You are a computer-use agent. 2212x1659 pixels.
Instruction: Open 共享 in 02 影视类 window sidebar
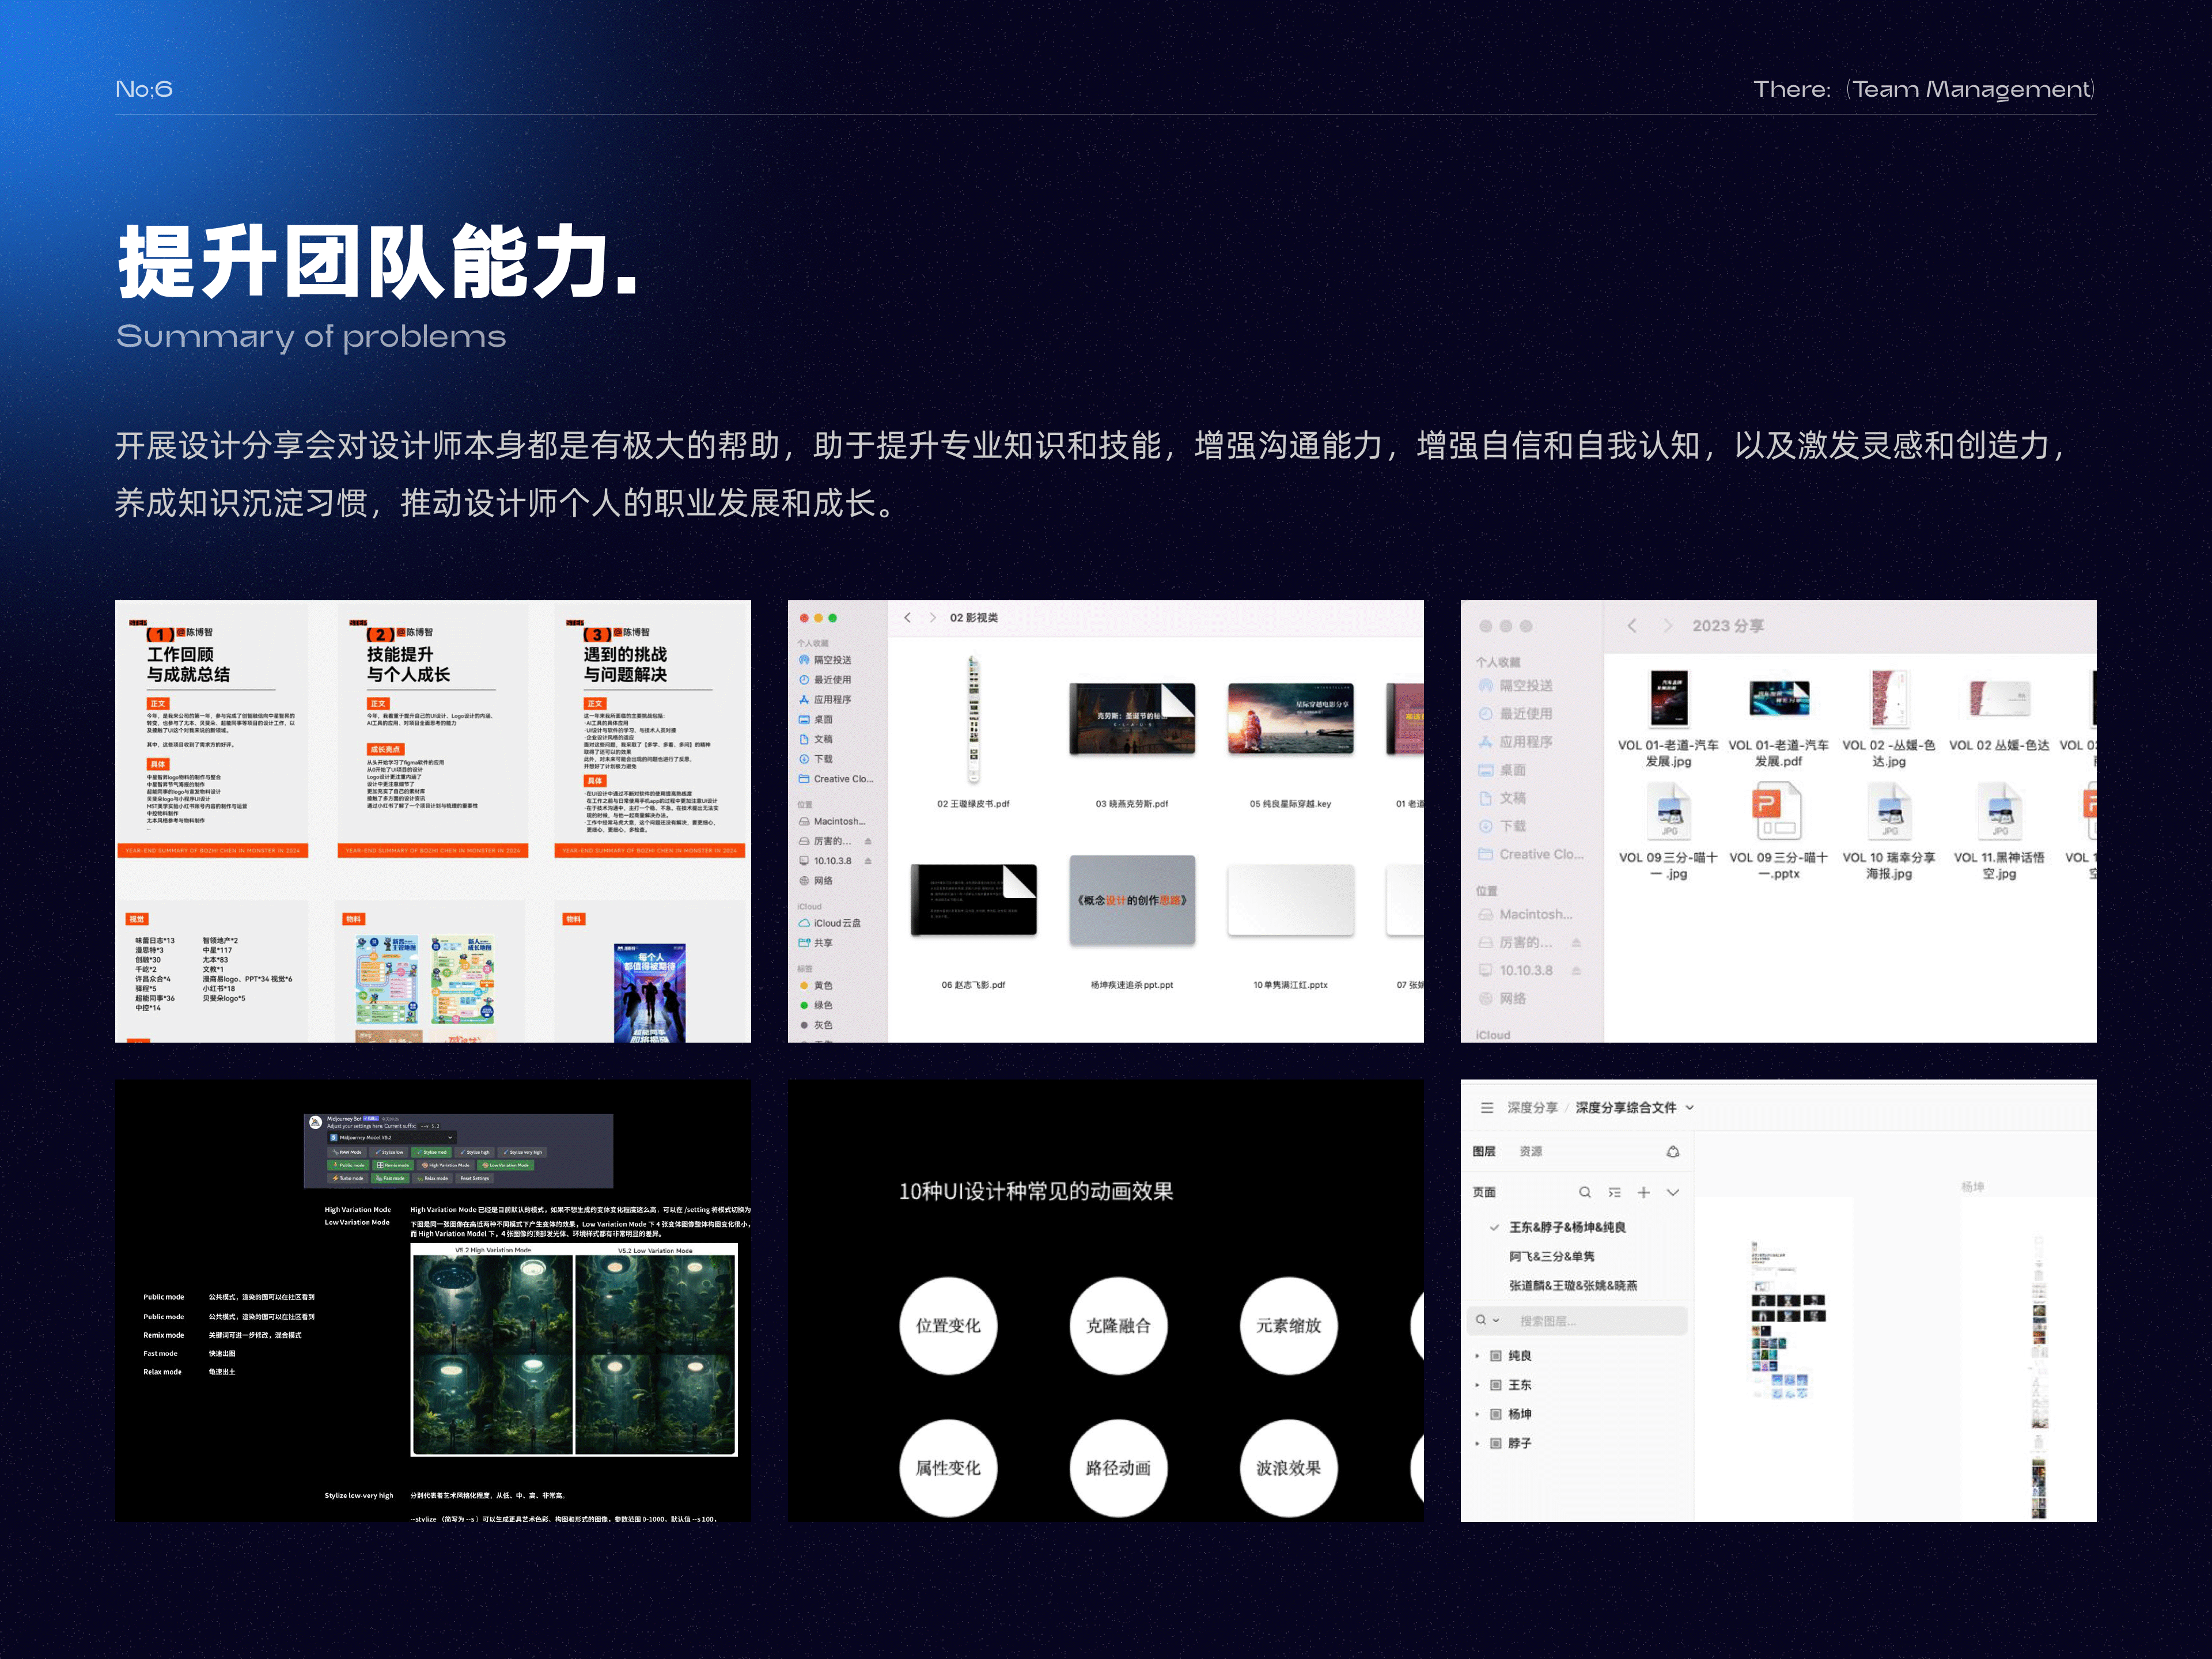[x=815, y=943]
